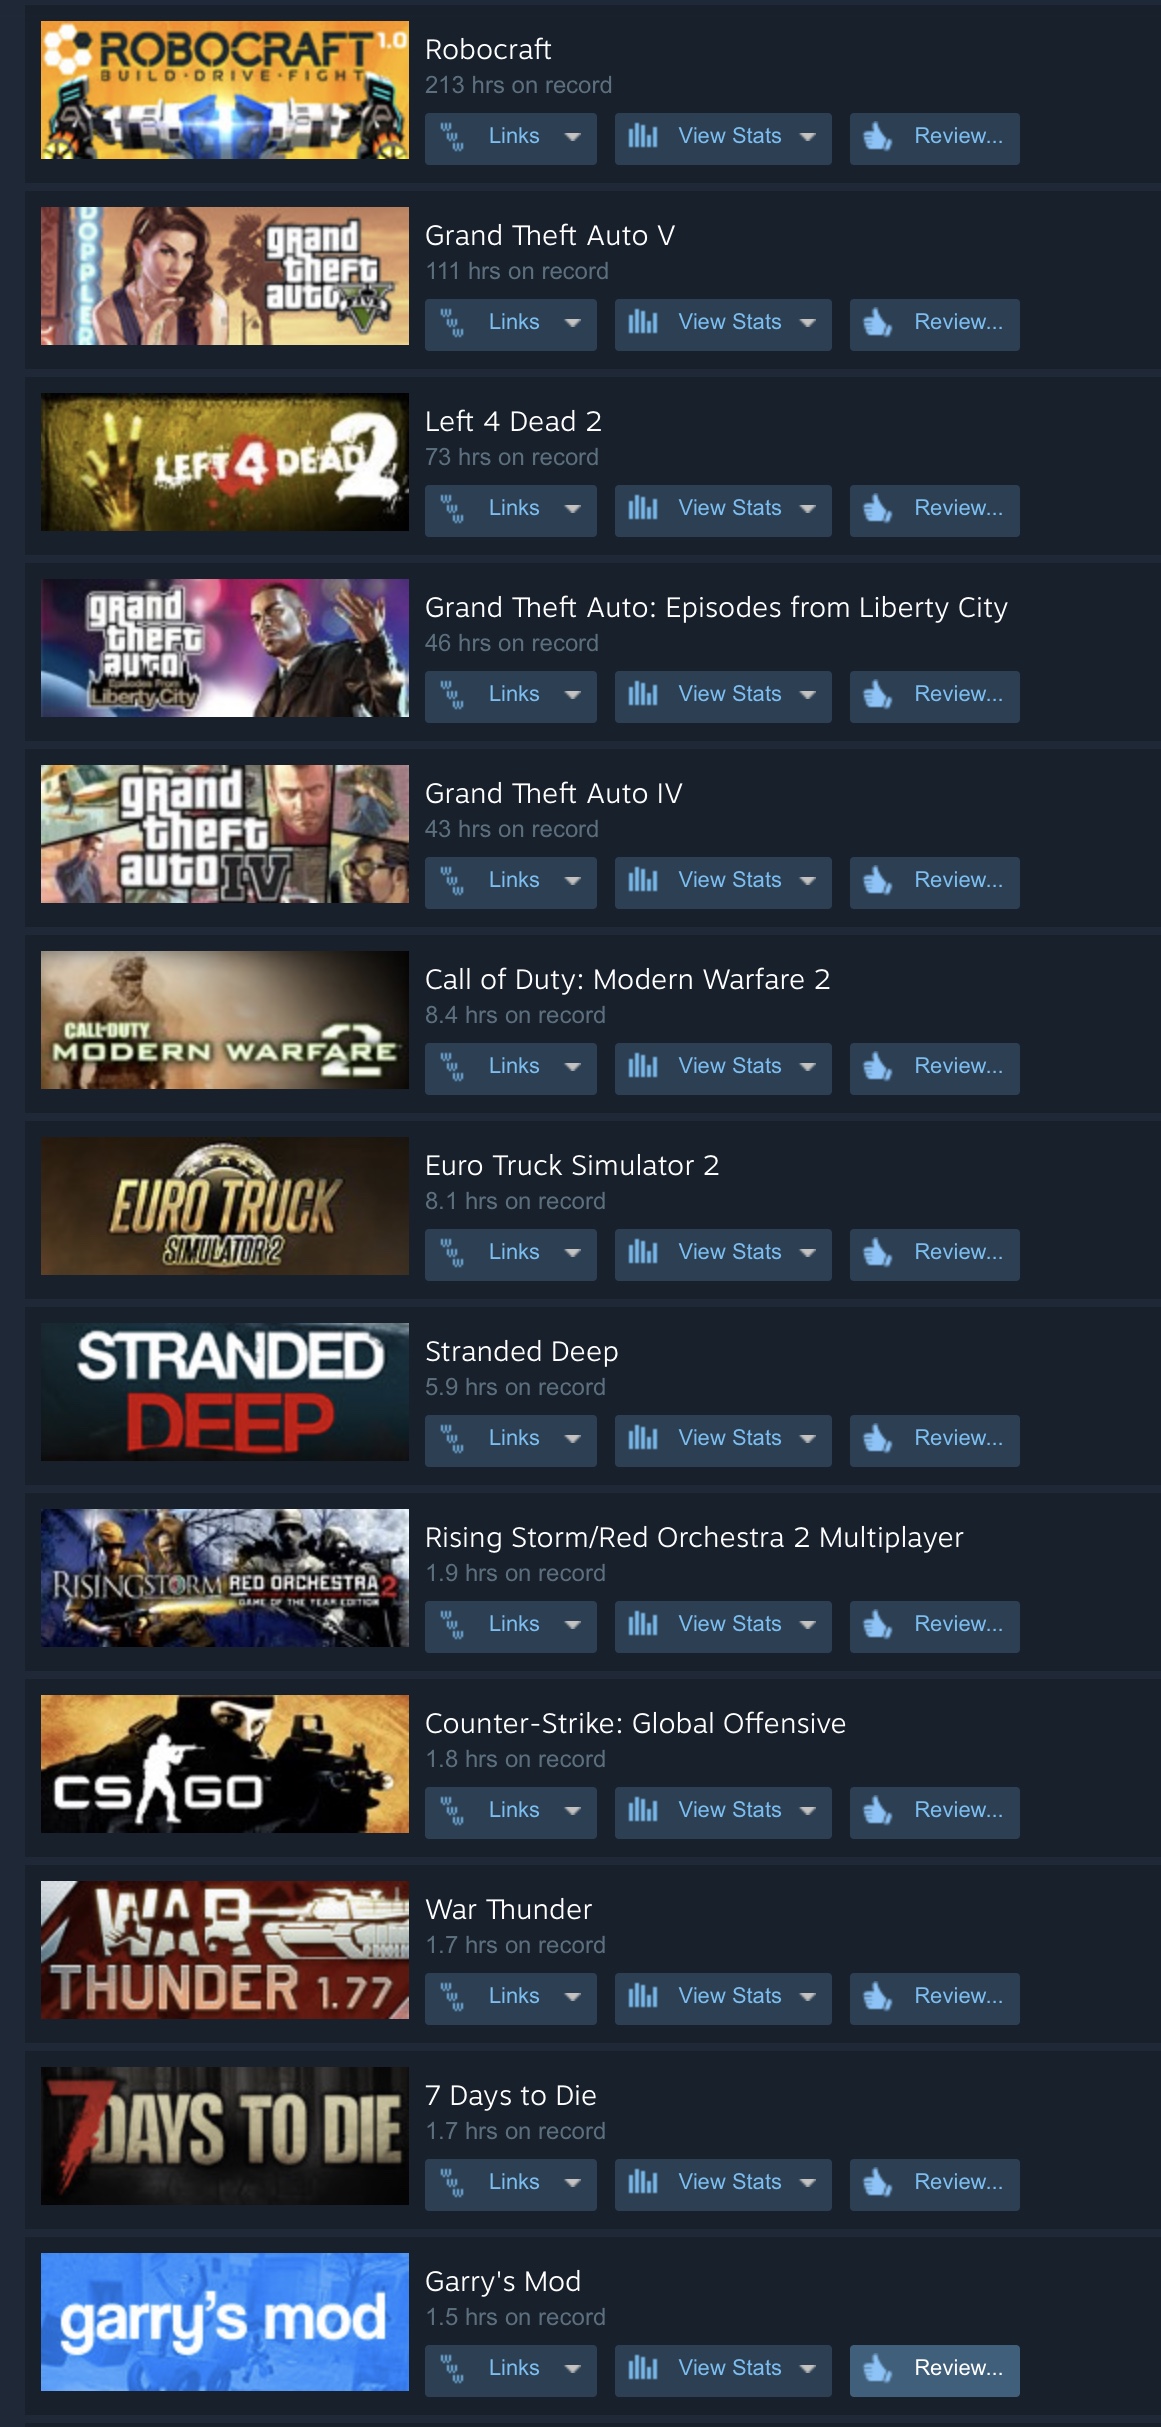Click the stats bar icon for Grand Theft Auto V
1161x2427 pixels.
pyautogui.click(x=643, y=323)
